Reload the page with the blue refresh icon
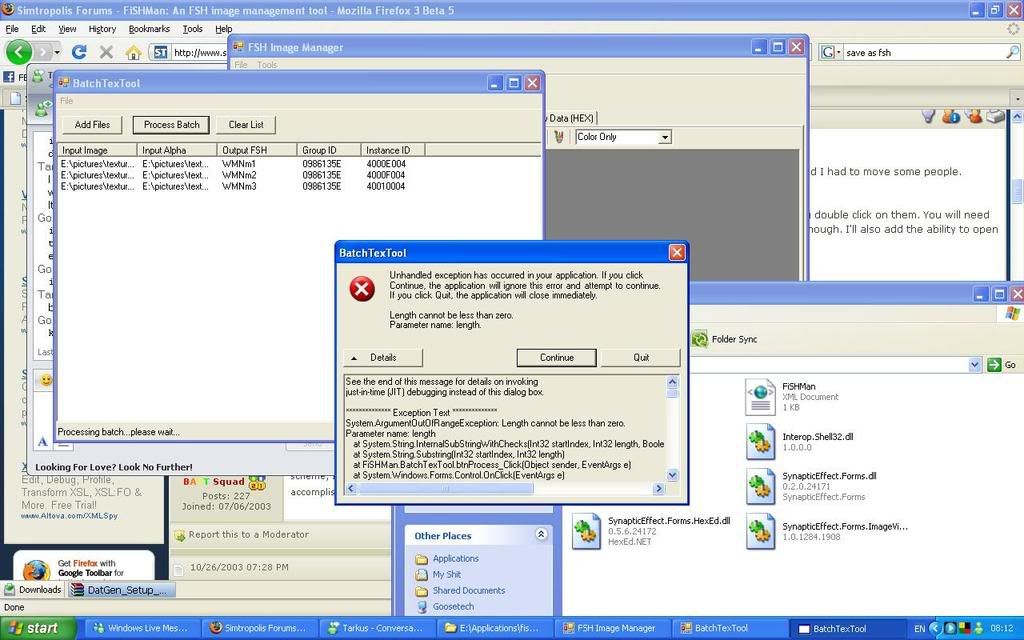1024x640 pixels. (79, 52)
